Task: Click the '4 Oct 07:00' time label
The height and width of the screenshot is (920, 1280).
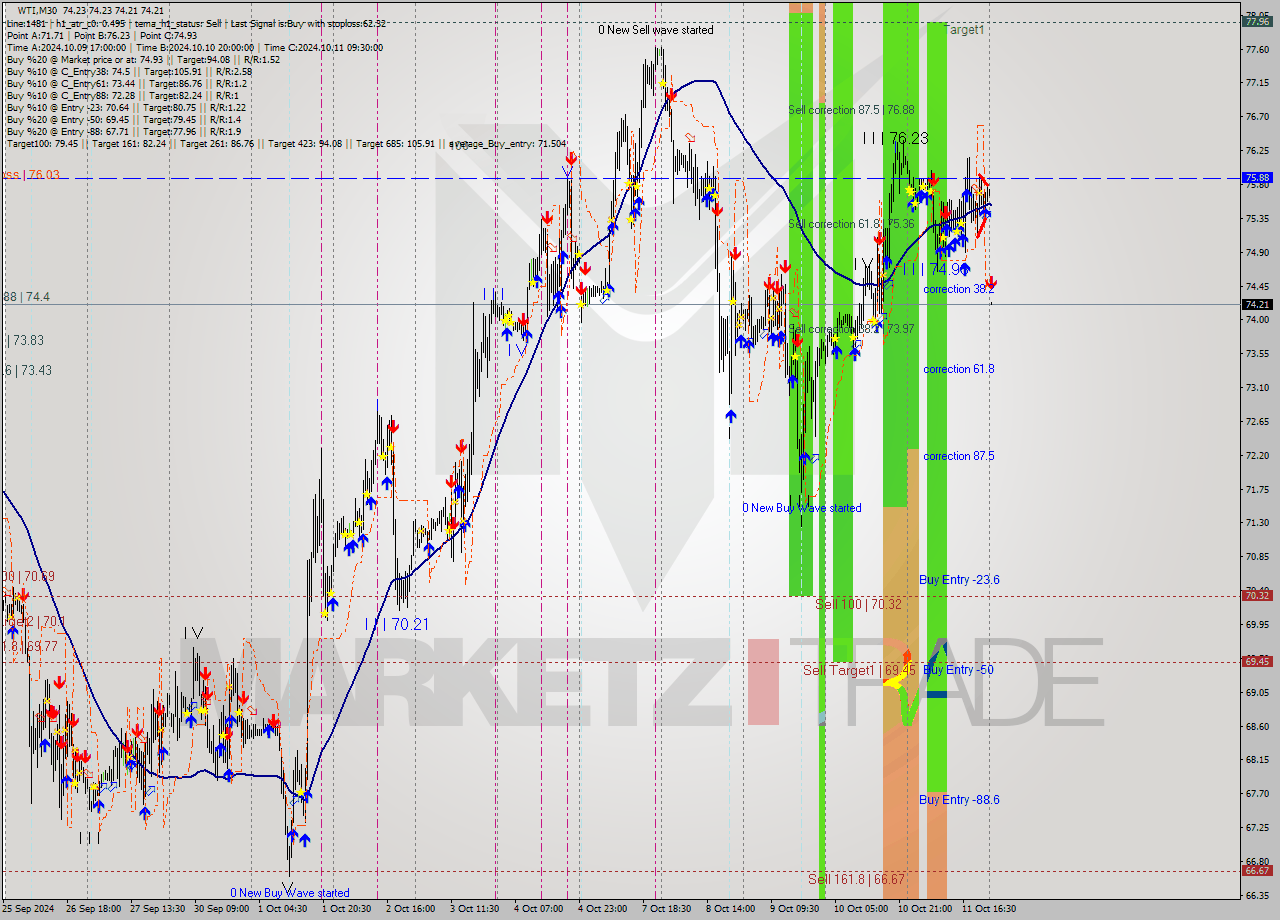Action: [x=539, y=909]
